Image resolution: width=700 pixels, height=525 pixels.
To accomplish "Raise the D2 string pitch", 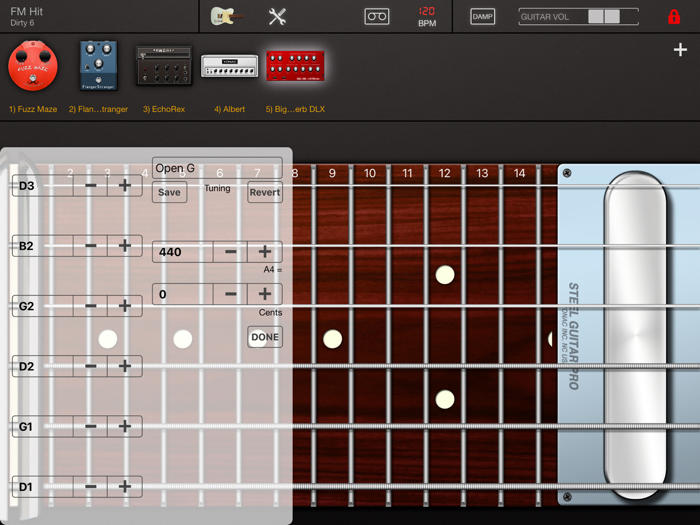I will pyautogui.click(x=125, y=366).
